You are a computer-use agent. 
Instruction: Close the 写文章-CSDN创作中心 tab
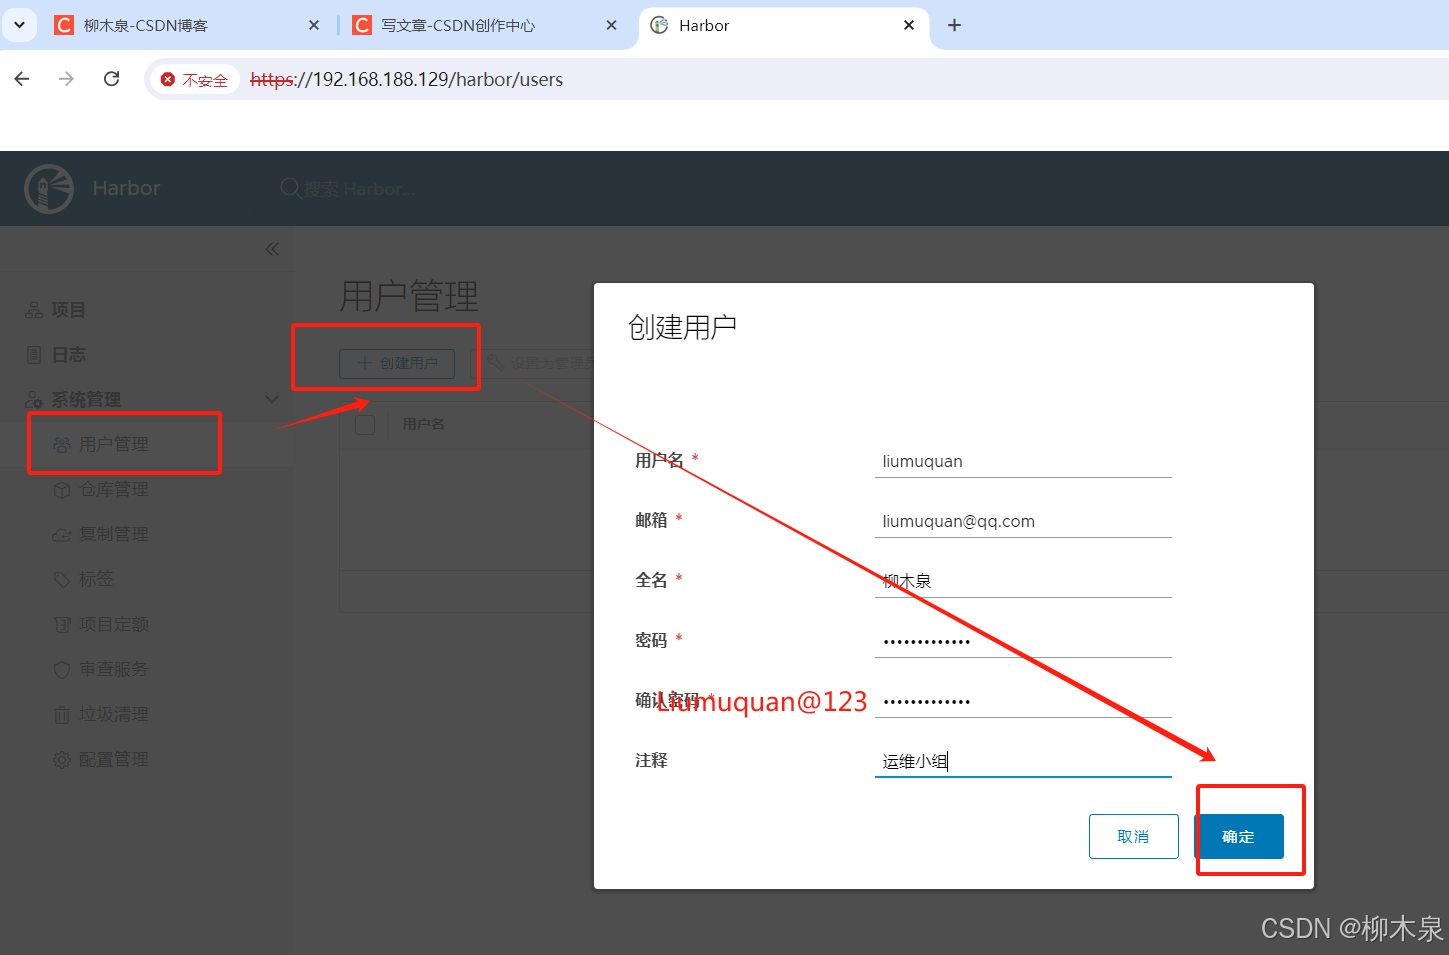point(611,25)
